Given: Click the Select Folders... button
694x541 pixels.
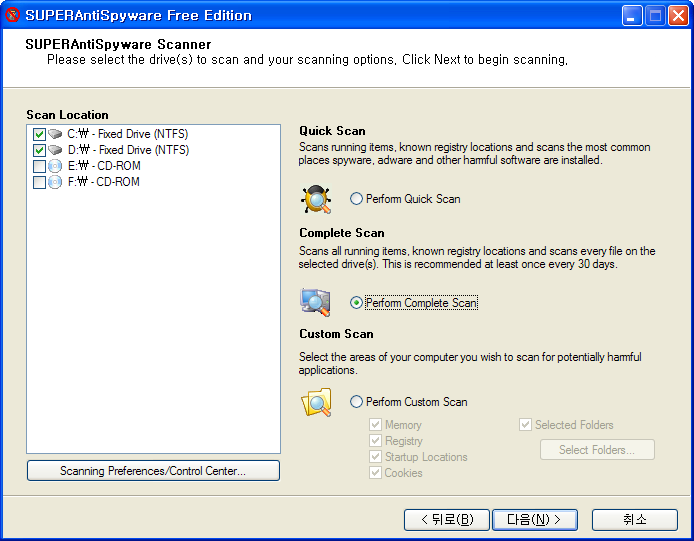Looking at the screenshot, I should click(597, 450).
